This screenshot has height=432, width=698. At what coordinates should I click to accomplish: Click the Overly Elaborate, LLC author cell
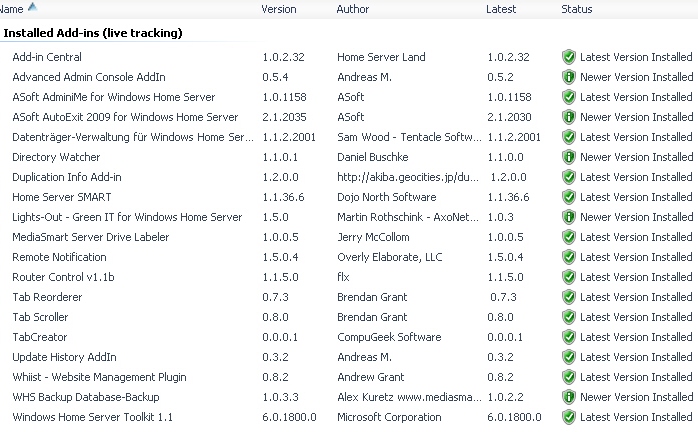[390, 257]
